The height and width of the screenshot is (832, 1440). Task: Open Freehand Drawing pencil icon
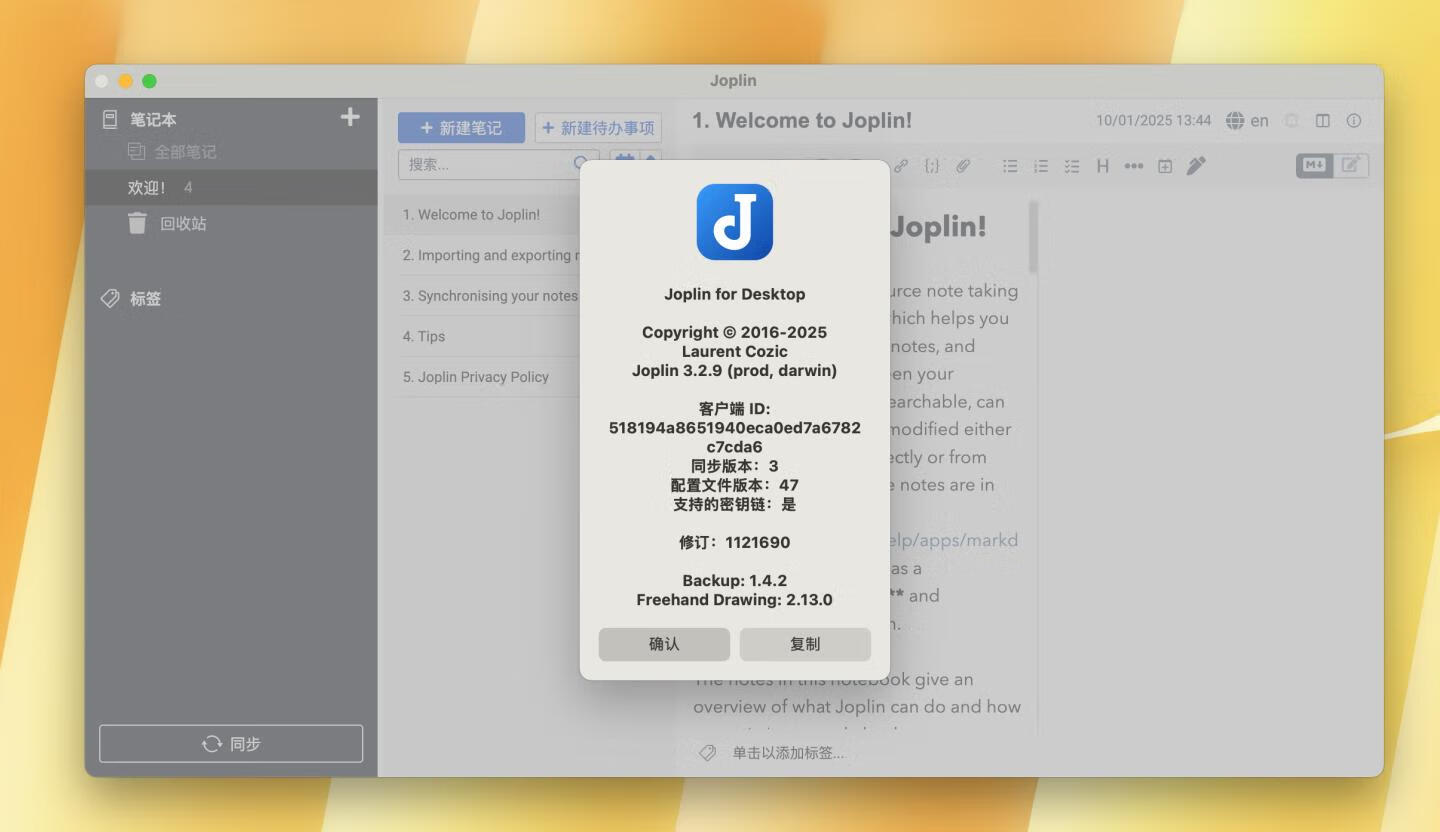1196,166
